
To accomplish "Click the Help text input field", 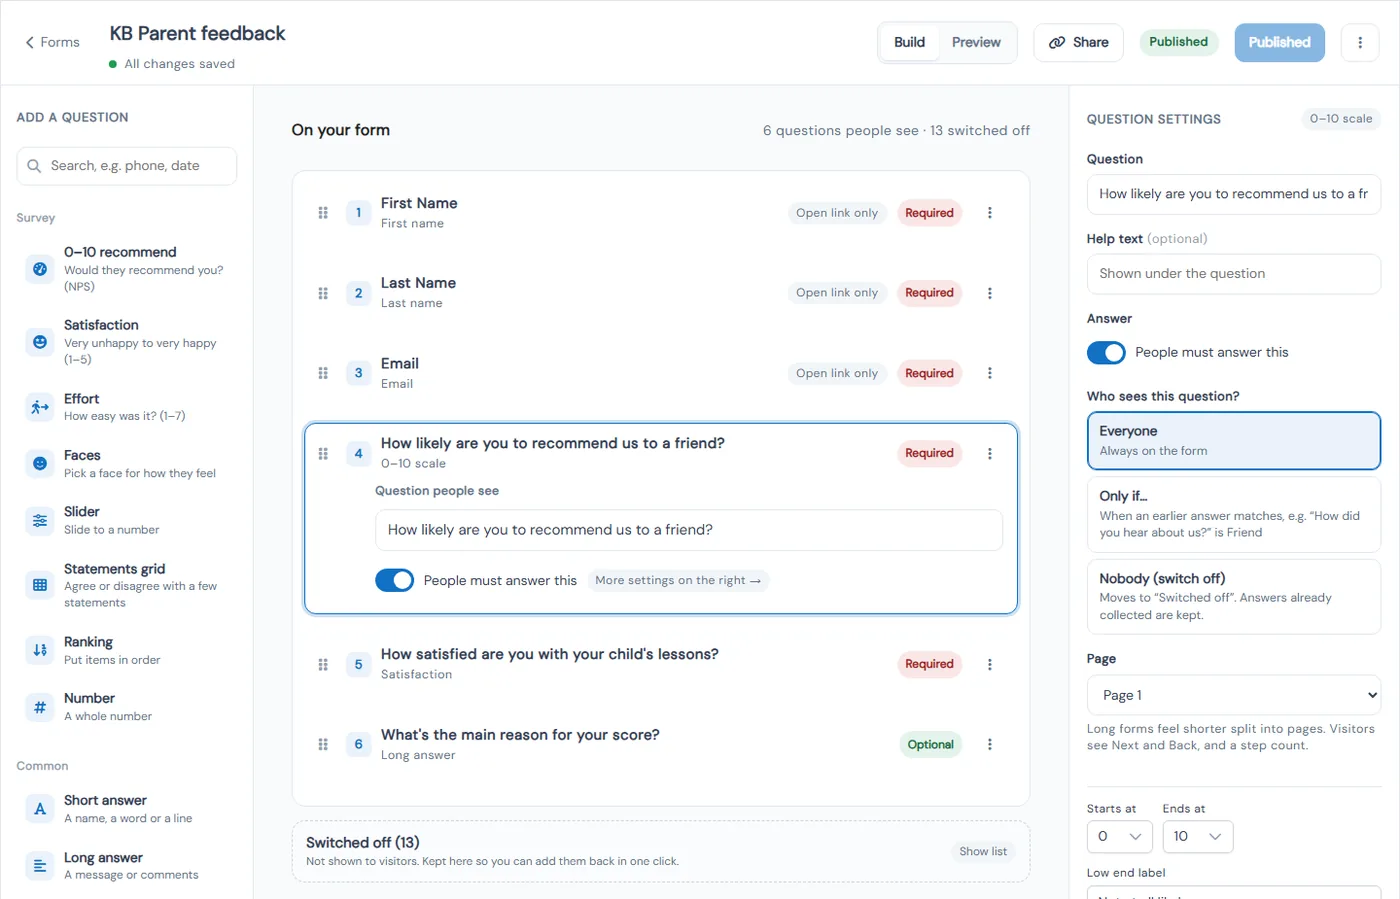I will (1234, 274).
